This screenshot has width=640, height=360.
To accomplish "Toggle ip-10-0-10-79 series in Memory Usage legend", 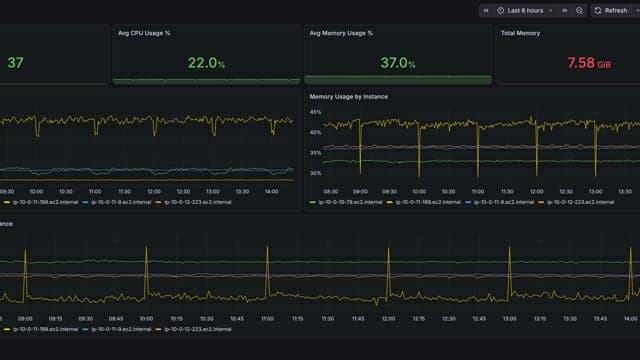I will 350,202.
